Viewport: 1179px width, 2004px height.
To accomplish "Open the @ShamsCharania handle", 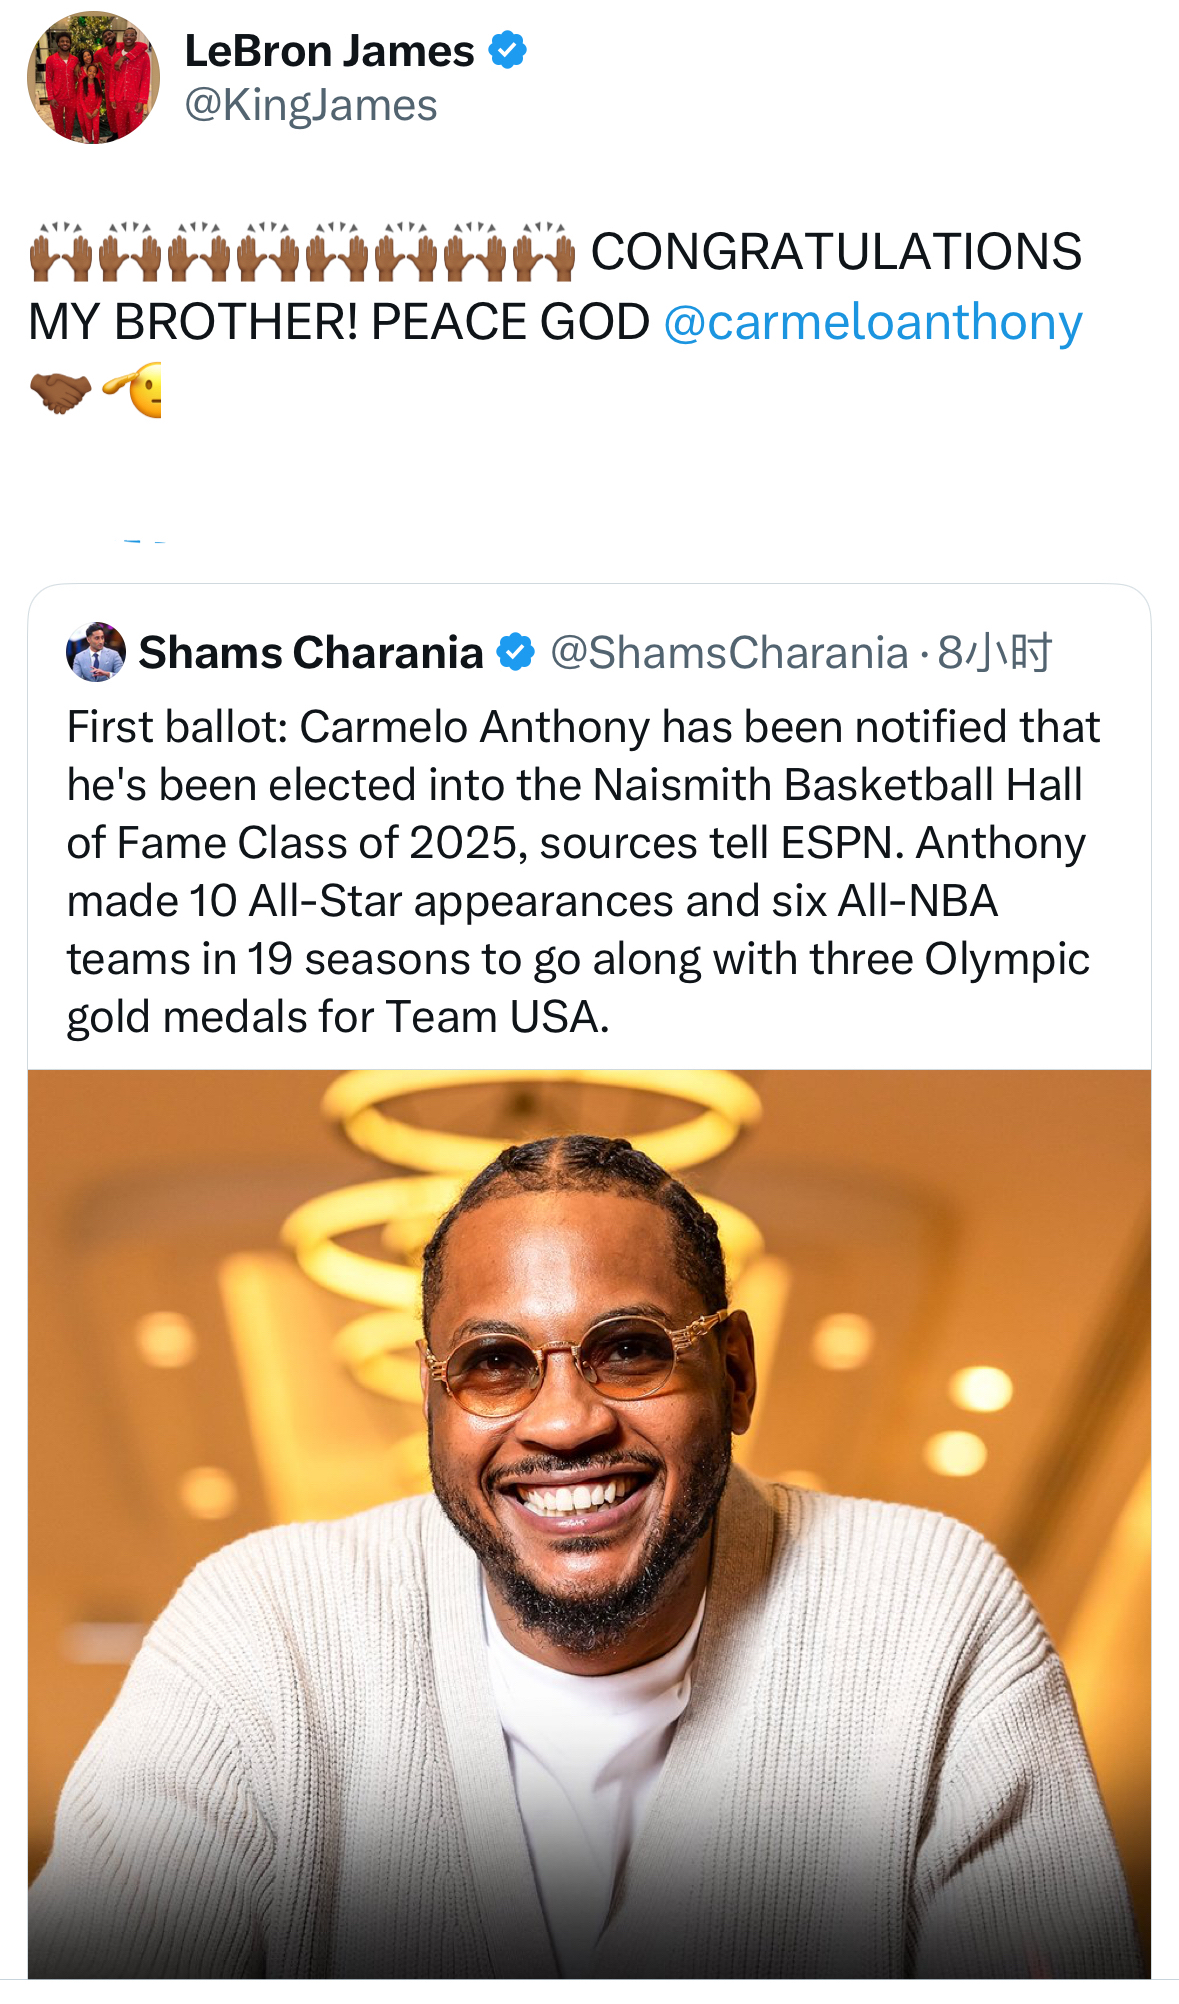I will (x=730, y=652).
